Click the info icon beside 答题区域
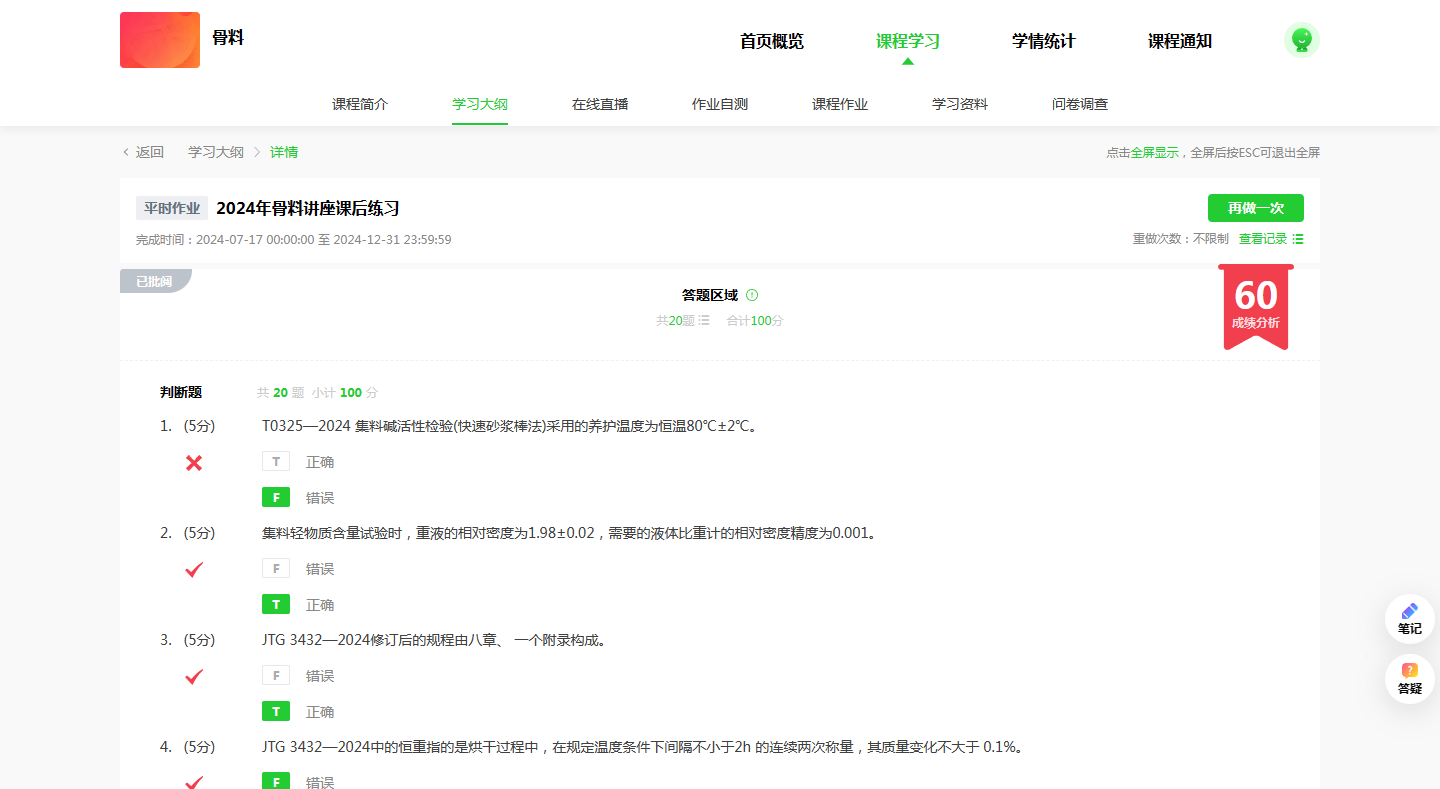 752,295
